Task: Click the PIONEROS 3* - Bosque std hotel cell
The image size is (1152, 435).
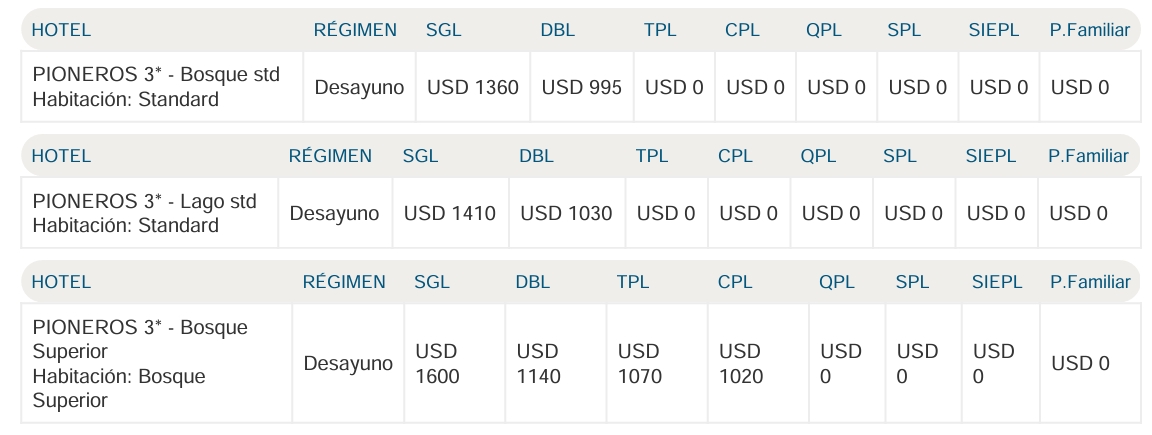Action: (x=156, y=87)
